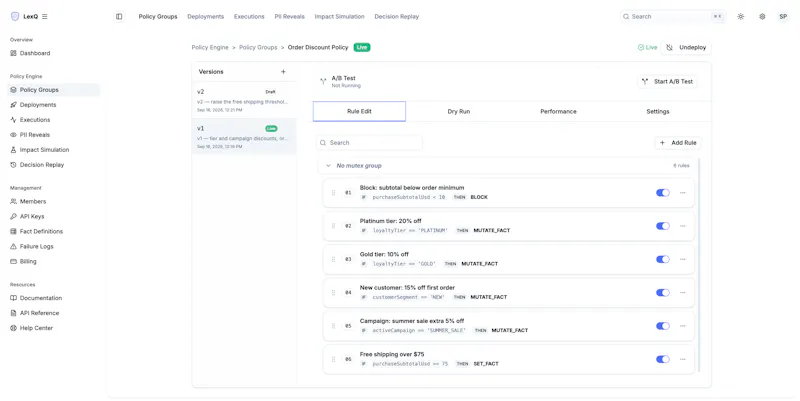Click drag handle of summer sale rule
This screenshot has height=401, width=800.
point(334,326)
